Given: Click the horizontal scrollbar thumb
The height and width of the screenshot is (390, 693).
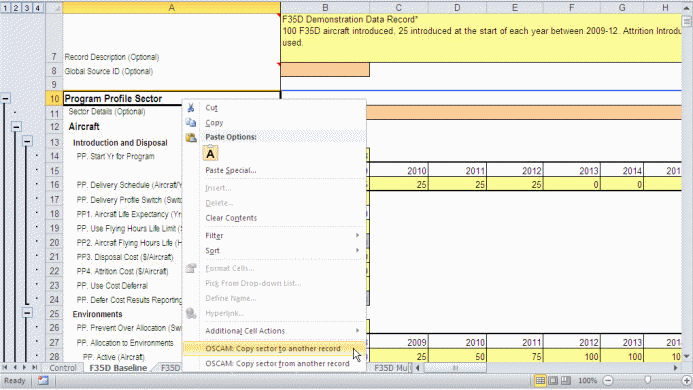Looking at the screenshot, I should tap(455, 367).
